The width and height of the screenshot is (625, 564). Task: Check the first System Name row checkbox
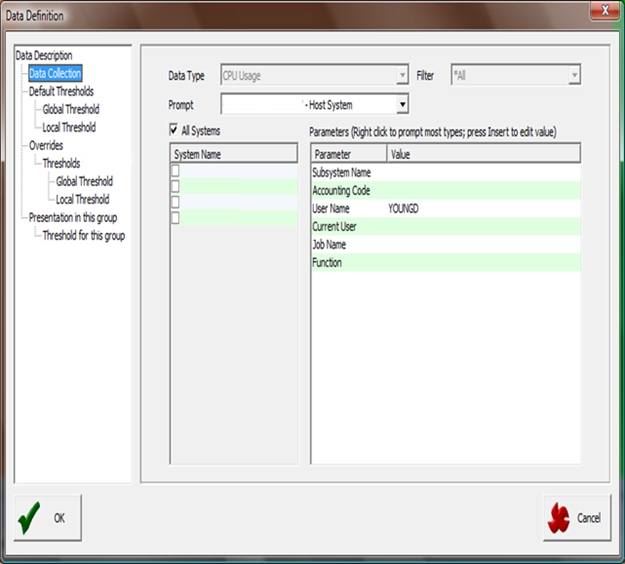(175, 171)
